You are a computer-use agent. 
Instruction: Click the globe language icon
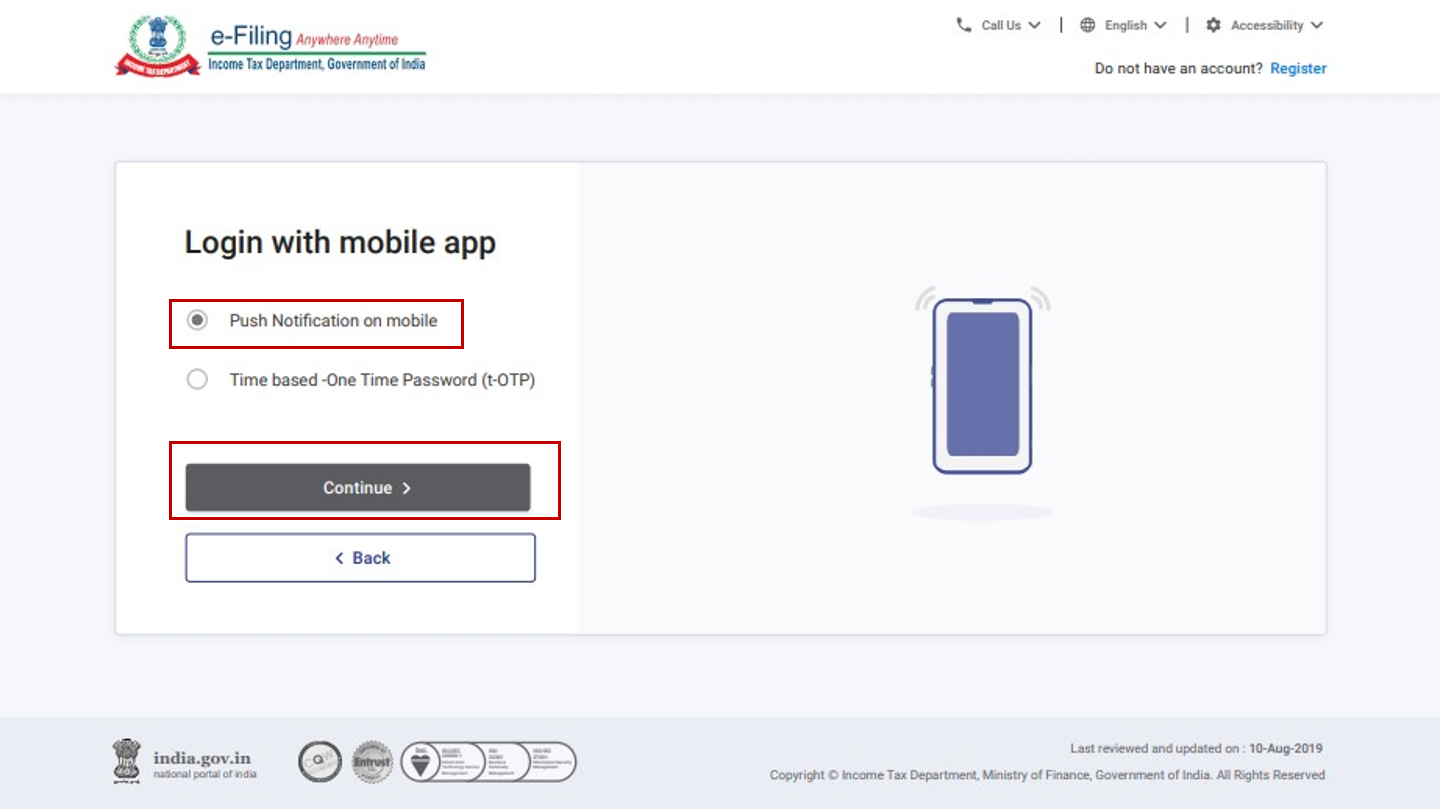pos(1087,25)
